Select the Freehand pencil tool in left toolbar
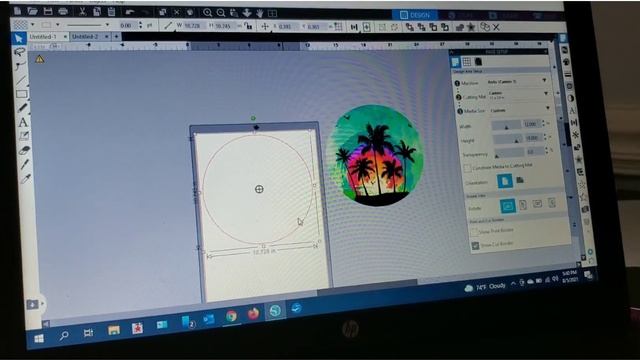Image resolution: width=640 pixels, height=360 pixels. coord(22,108)
